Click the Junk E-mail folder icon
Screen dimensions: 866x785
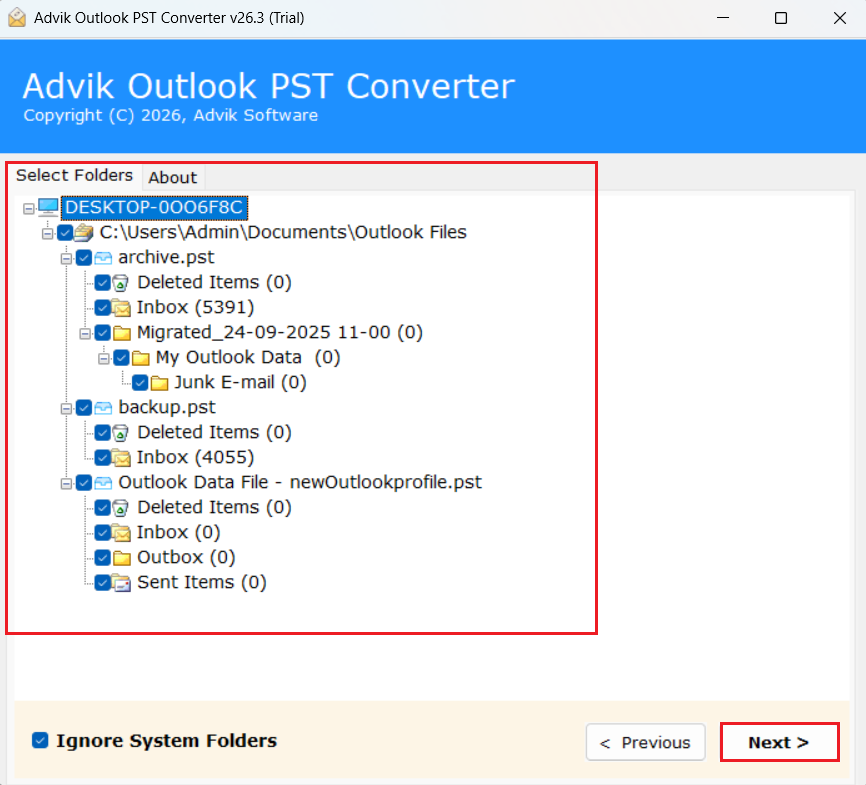click(159, 383)
